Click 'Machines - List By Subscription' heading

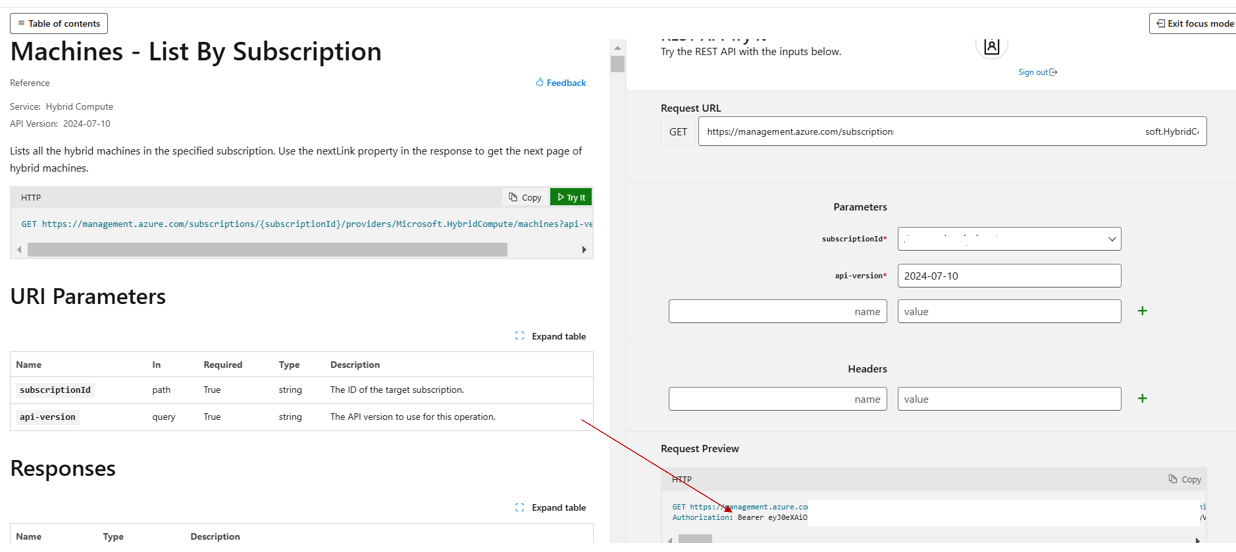click(x=196, y=51)
